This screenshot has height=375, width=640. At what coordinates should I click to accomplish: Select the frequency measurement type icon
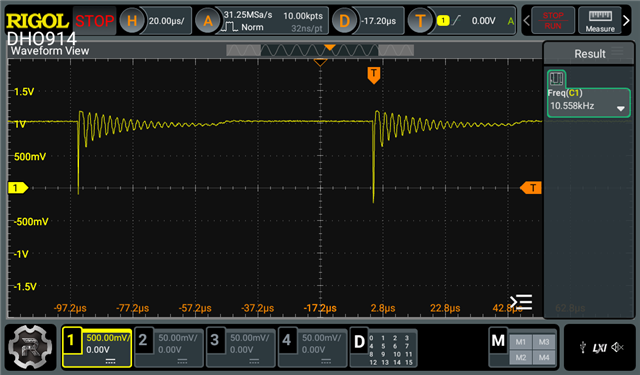[x=556, y=78]
